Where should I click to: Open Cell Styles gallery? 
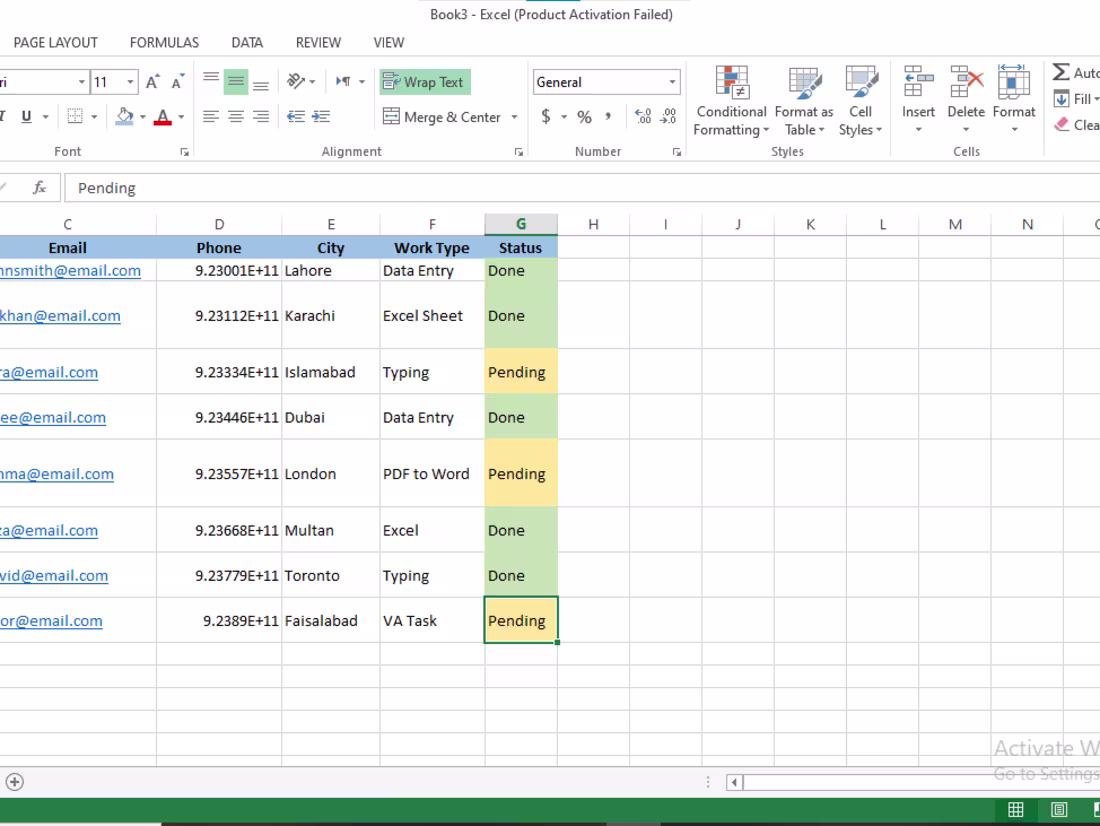861,101
